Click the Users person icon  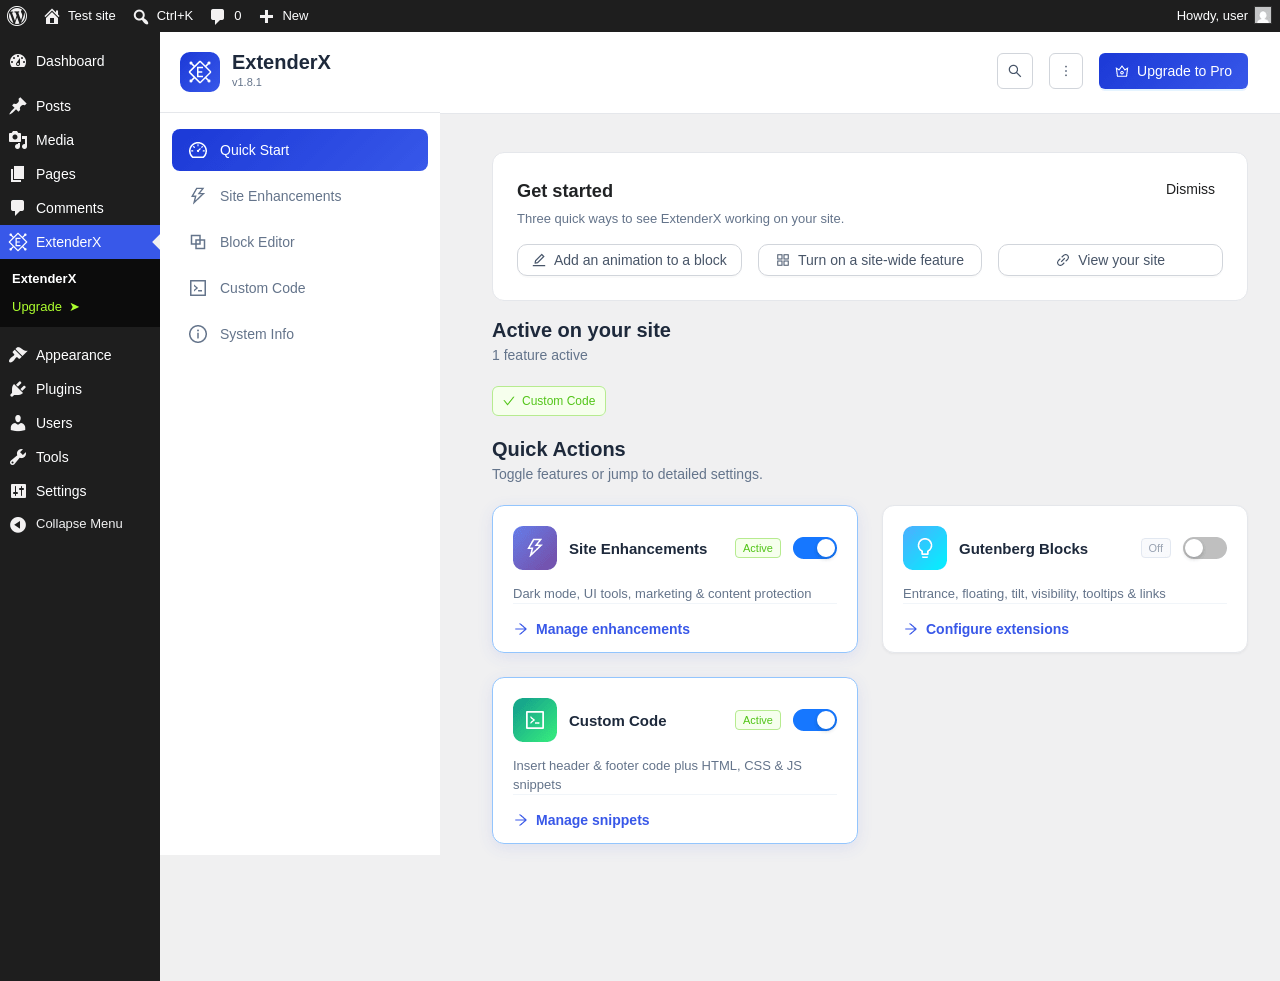[18, 423]
